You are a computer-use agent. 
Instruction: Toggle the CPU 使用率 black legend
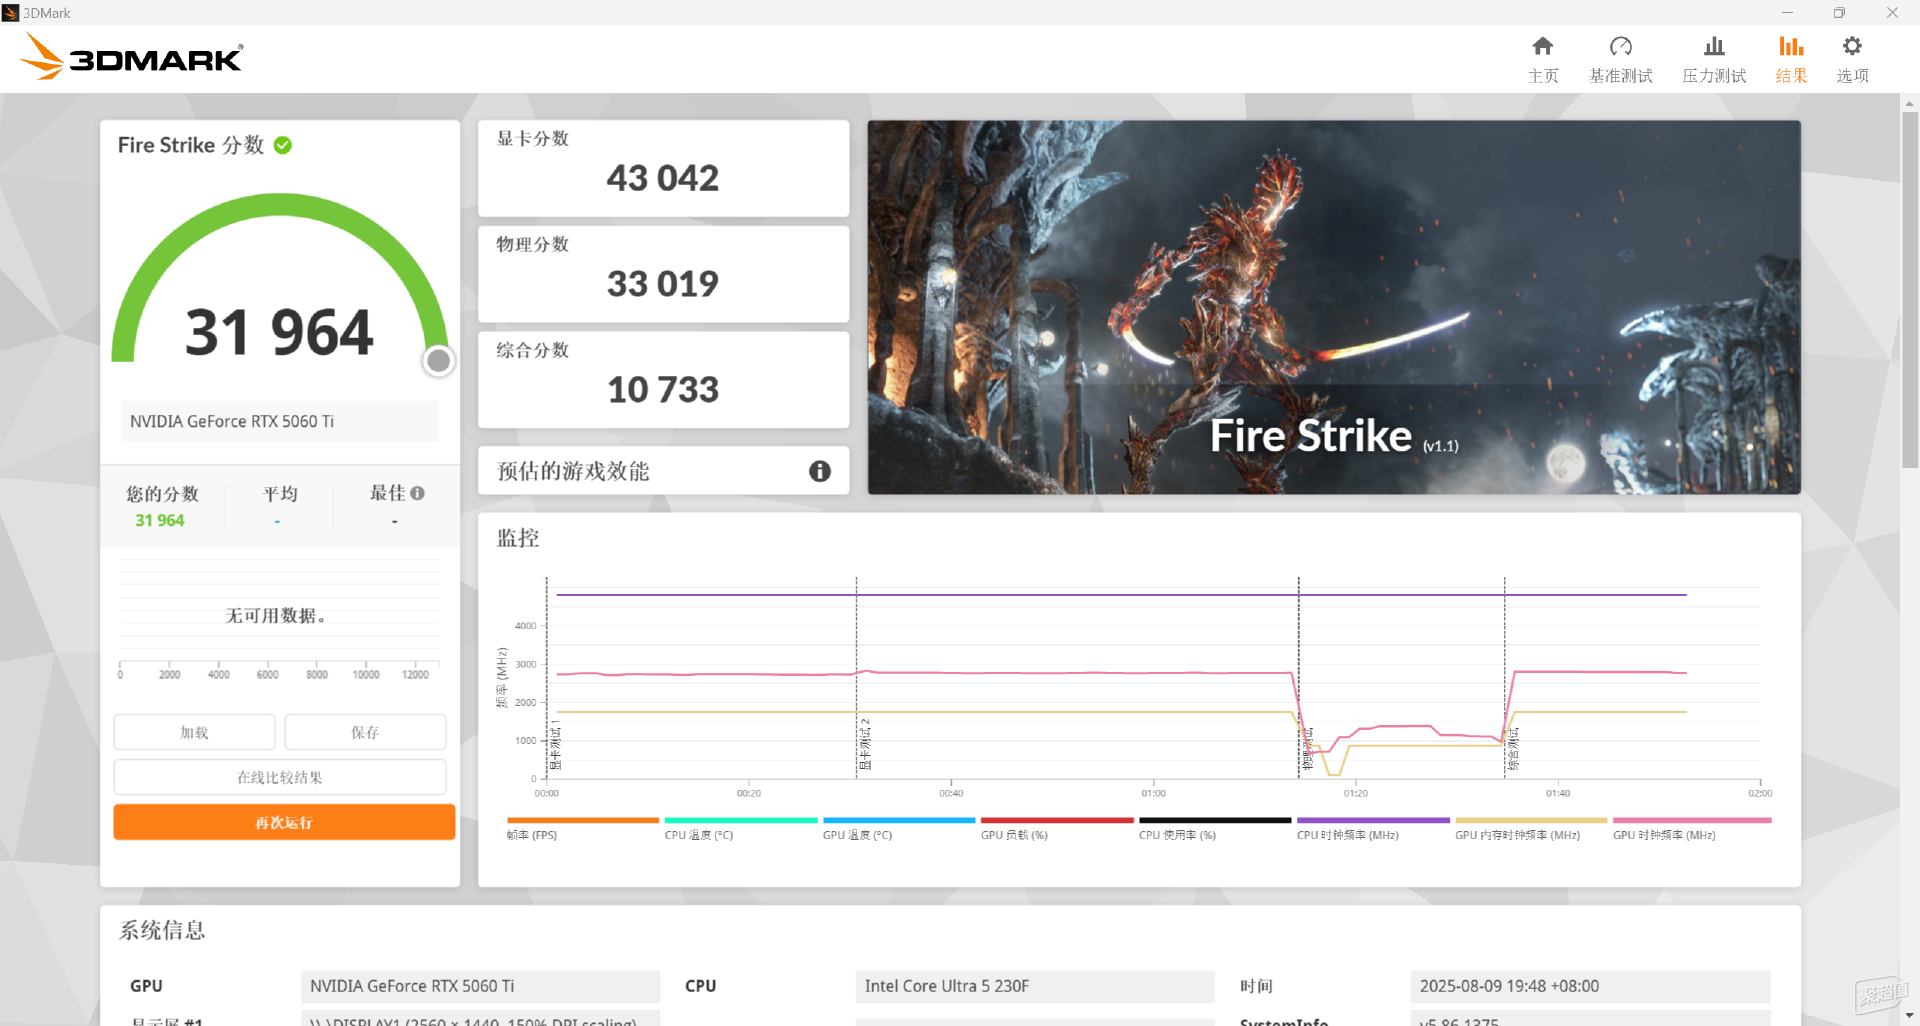tap(1215, 828)
